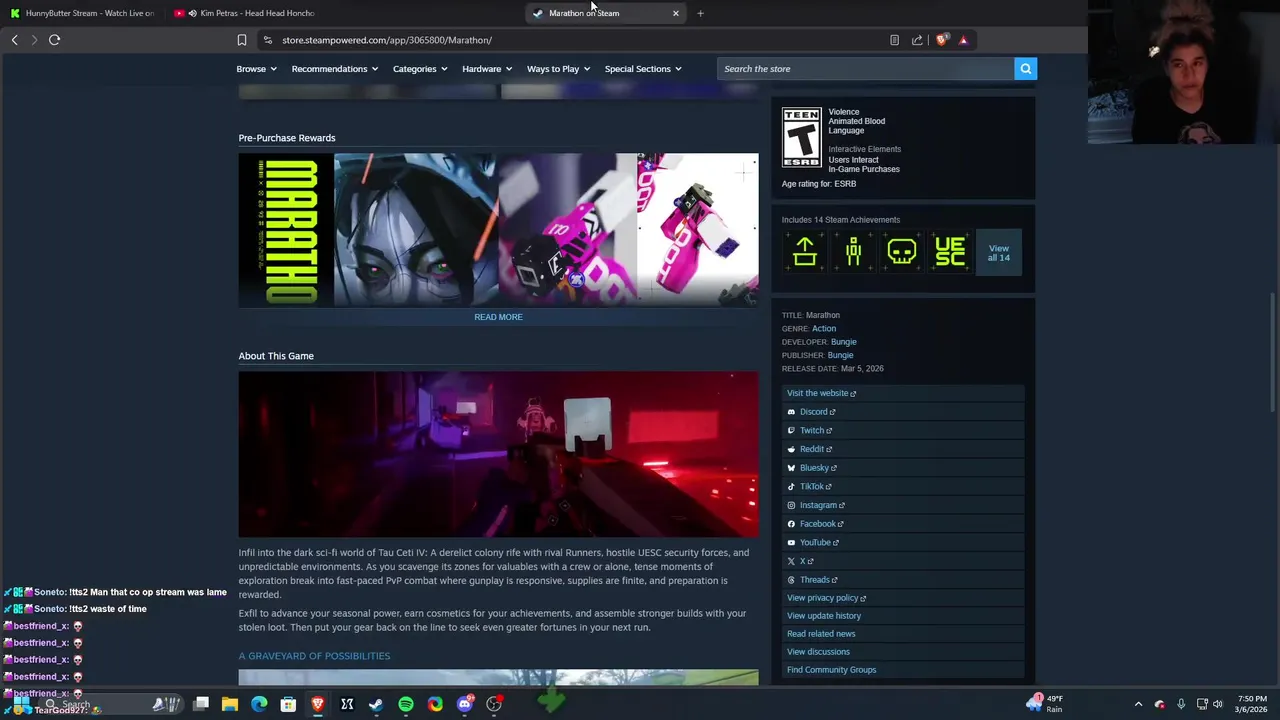The height and width of the screenshot is (720, 1280).
Task: Expand the Recommendations menu
Action: [334, 69]
